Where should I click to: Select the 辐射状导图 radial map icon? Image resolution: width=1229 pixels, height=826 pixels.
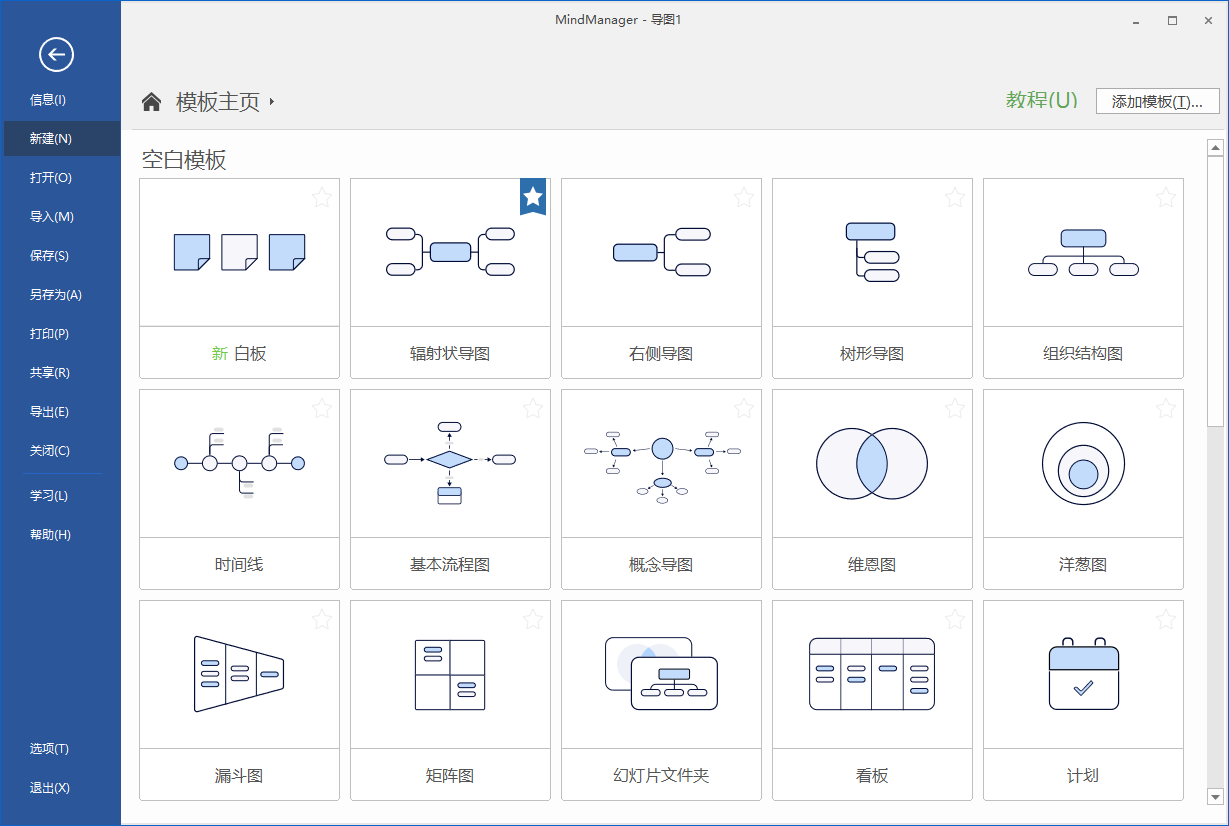(x=450, y=251)
